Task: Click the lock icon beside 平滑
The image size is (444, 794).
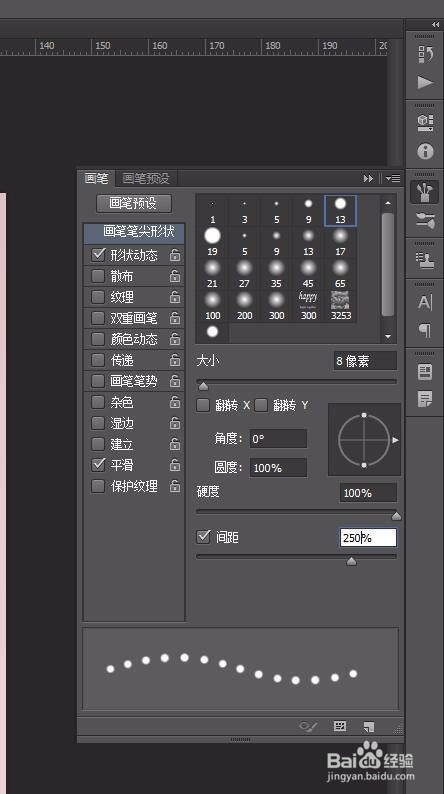Action: 175,465
